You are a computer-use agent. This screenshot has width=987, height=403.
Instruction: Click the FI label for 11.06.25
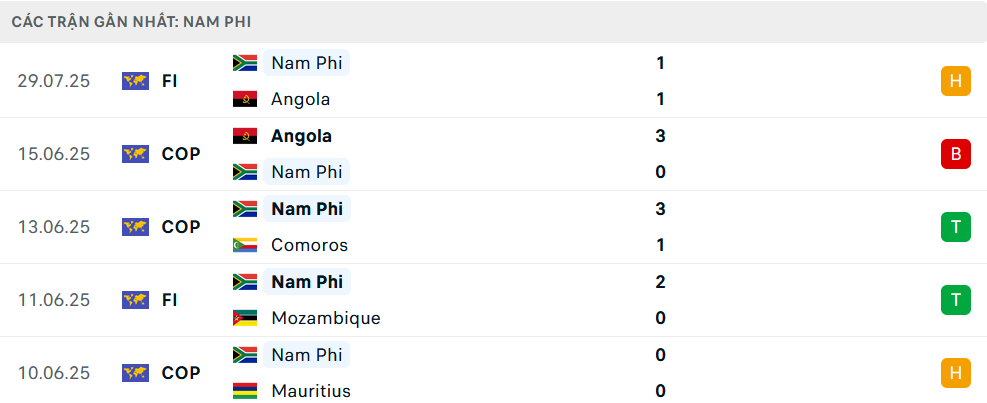tap(169, 300)
